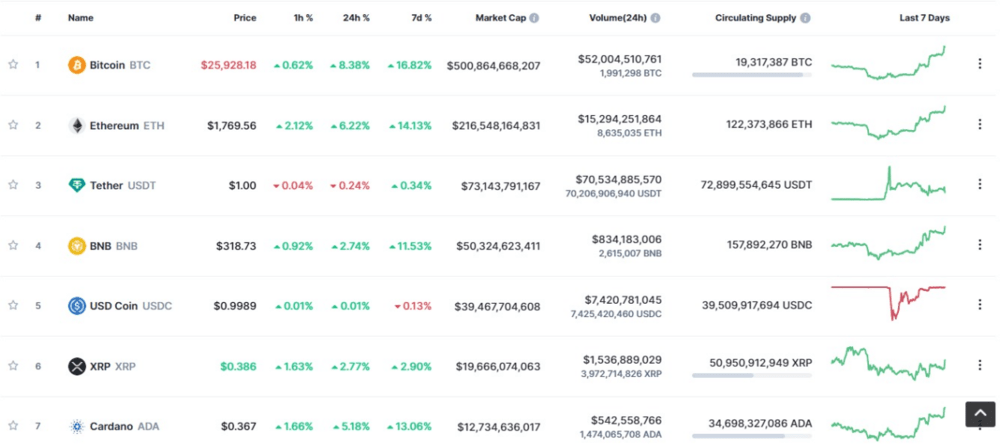Click Ethereum volume 8,635,035 ETH

[x=631, y=133]
